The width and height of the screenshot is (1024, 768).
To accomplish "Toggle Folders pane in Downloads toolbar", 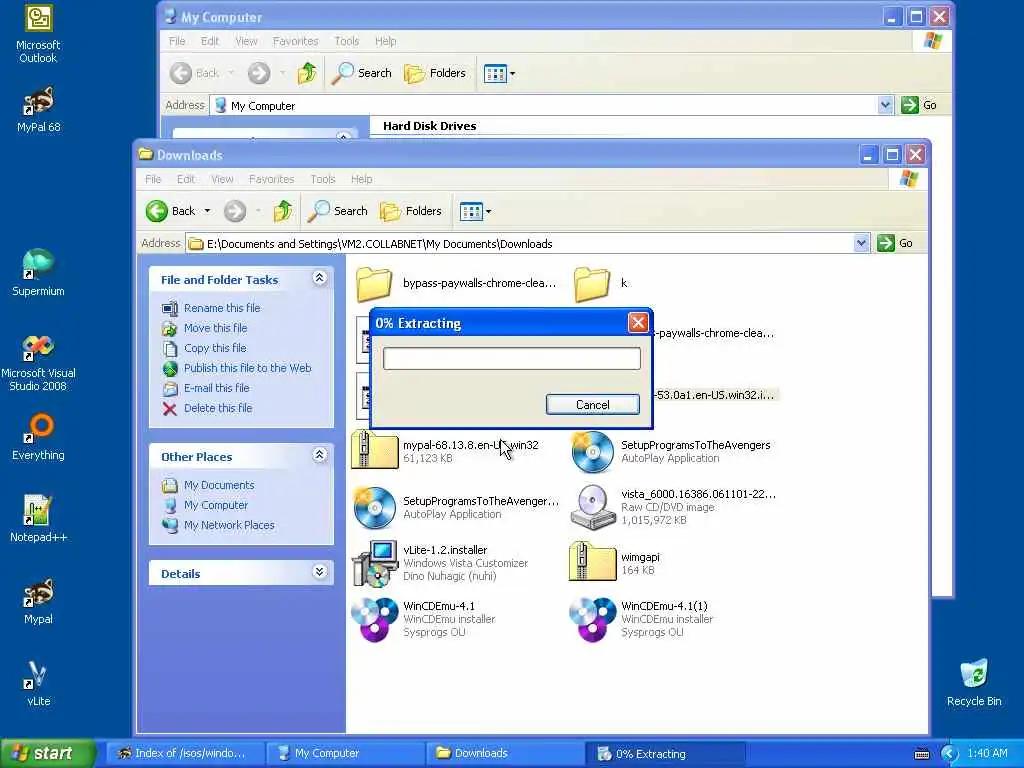I will click(411, 211).
